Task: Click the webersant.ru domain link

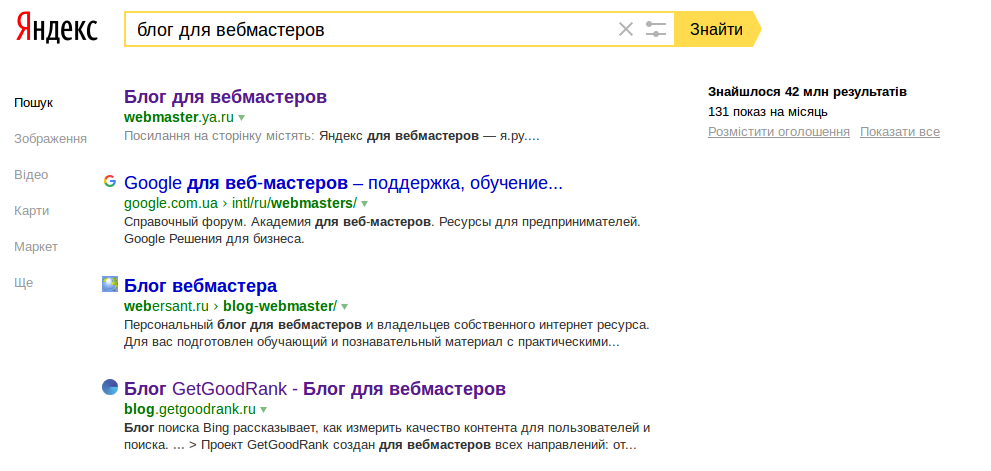Action: pyautogui.click(x=166, y=307)
